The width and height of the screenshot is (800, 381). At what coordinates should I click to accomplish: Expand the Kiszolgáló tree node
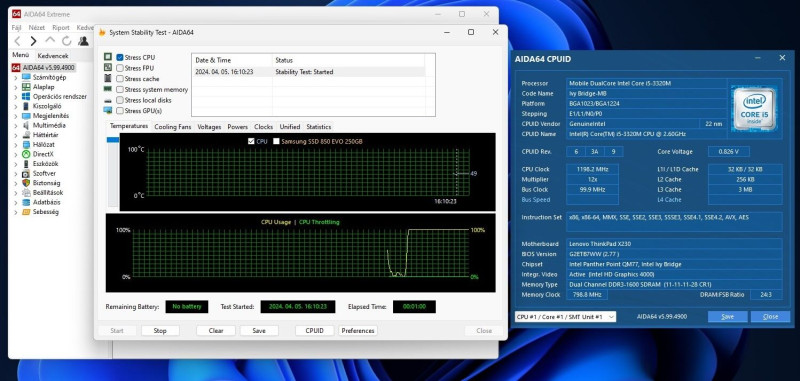15,106
